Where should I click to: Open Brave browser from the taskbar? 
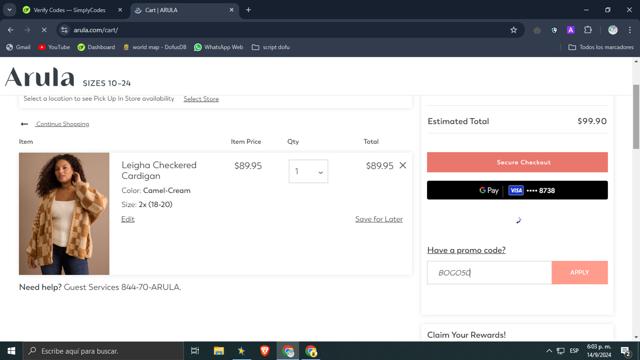[x=265, y=351]
